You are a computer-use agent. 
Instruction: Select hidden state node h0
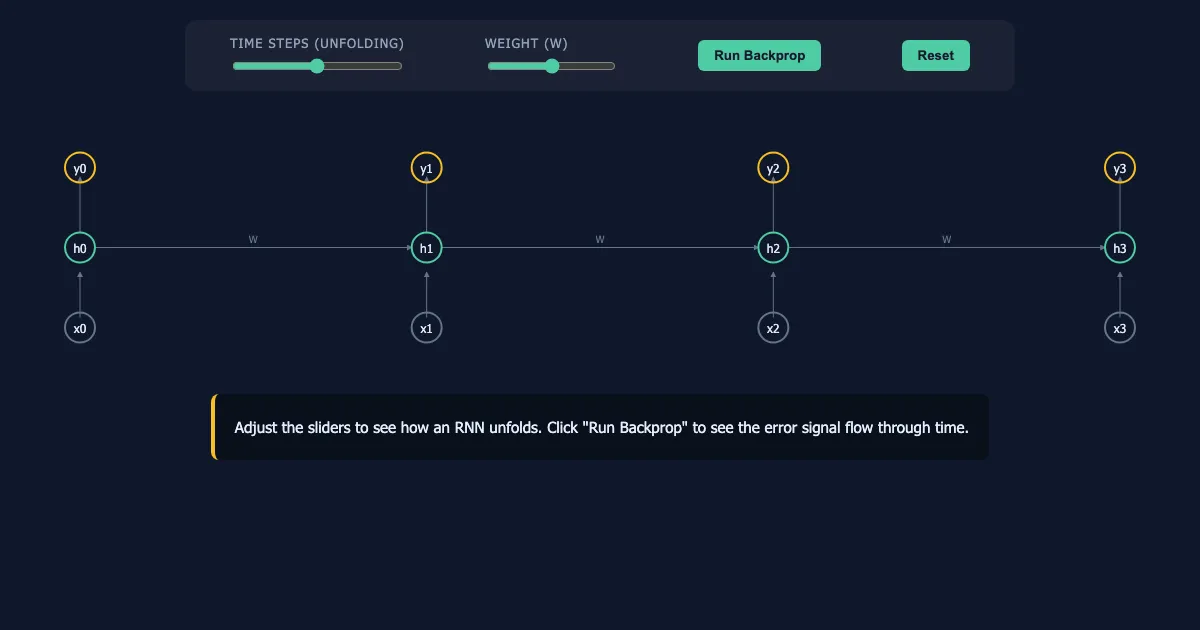point(80,248)
